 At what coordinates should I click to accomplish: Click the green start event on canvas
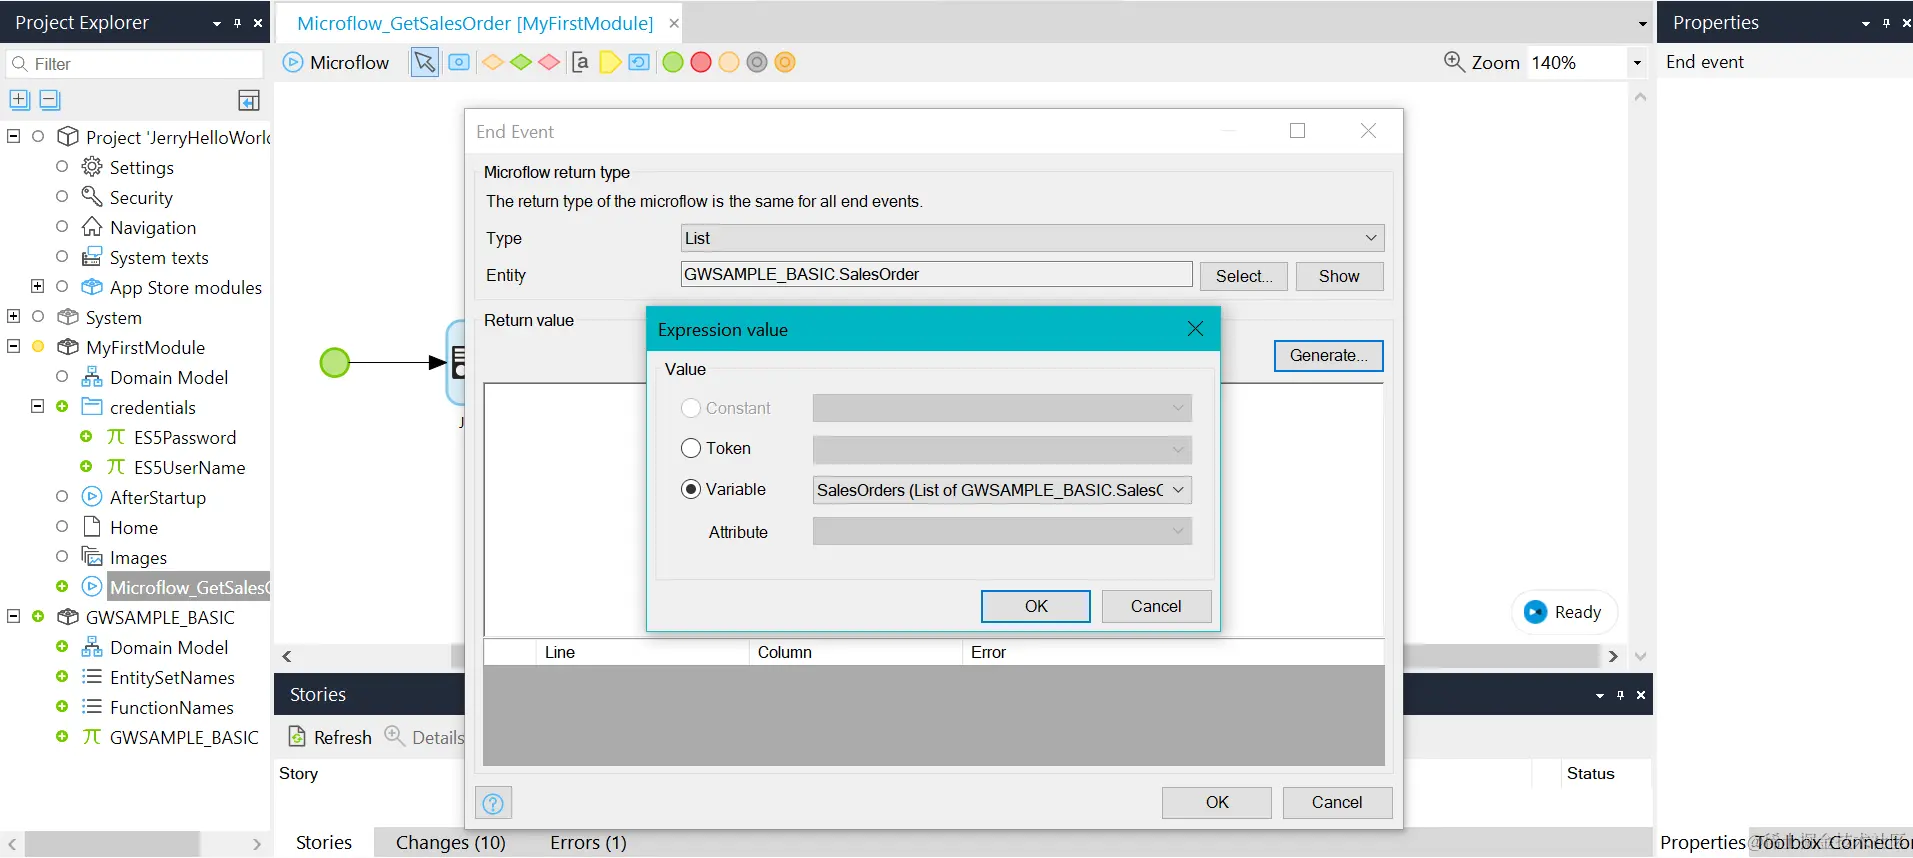point(334,362)
